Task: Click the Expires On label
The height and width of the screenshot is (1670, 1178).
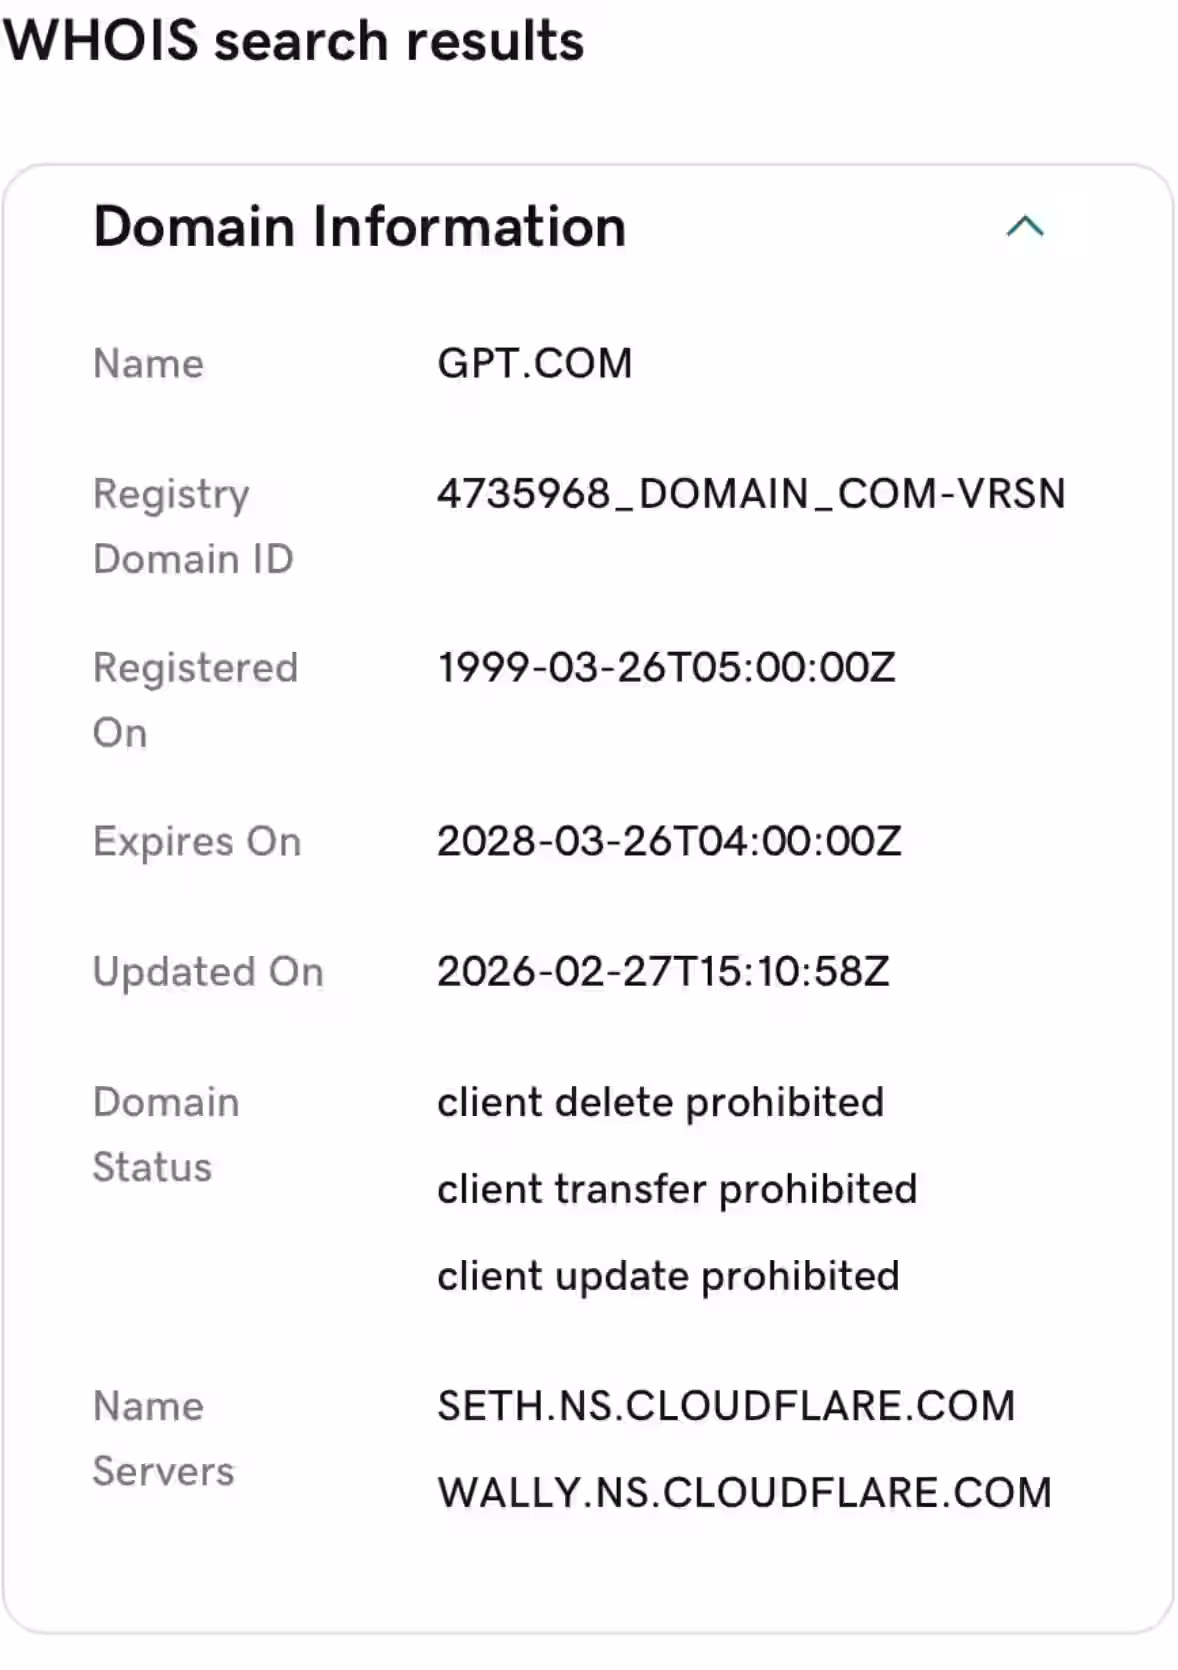Action: click(x=197, y=842)
